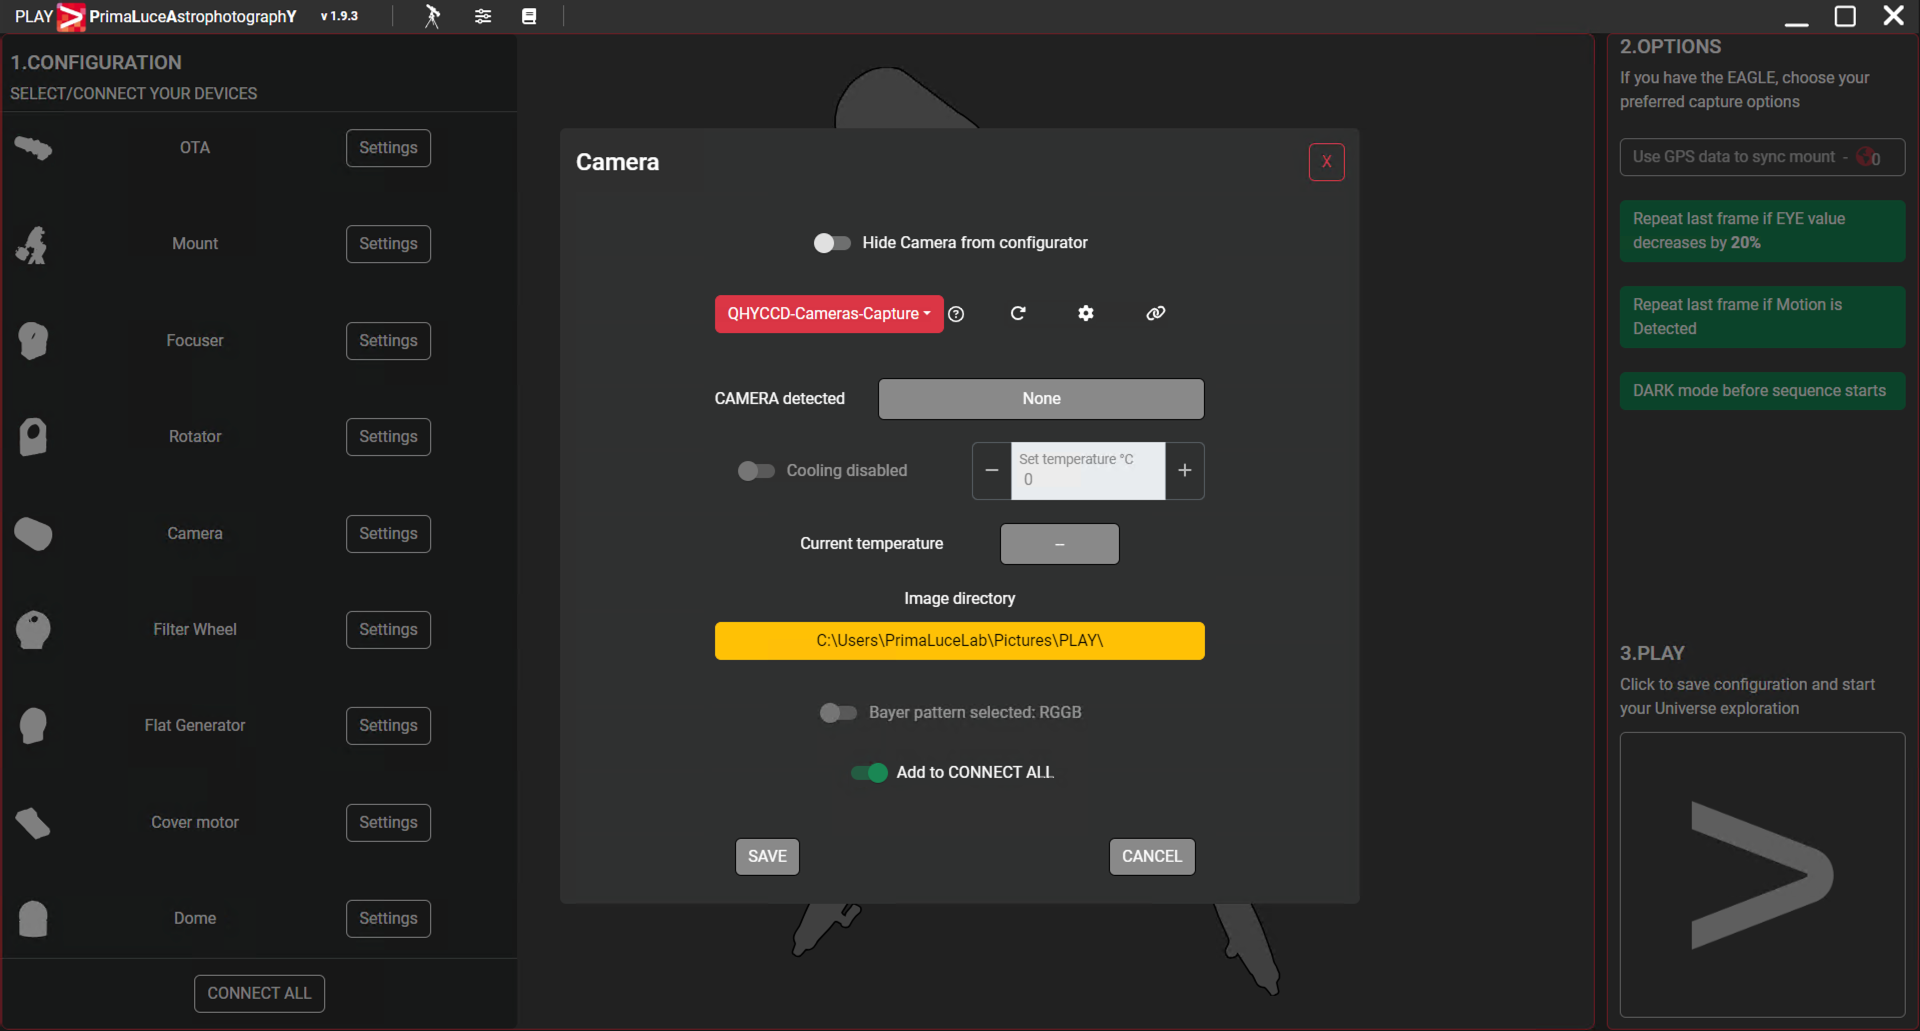The width and height of the screenshot is (1920, 1031).
Task: Open Mount Settings
Action: 388,244
